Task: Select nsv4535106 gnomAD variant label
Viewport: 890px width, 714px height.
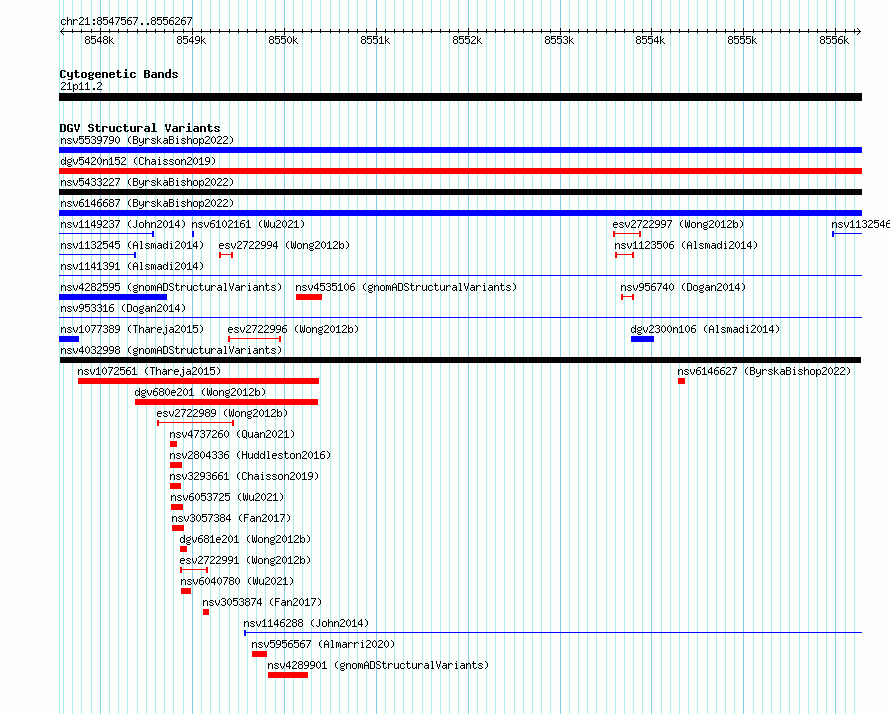Action: pos(406,287)
